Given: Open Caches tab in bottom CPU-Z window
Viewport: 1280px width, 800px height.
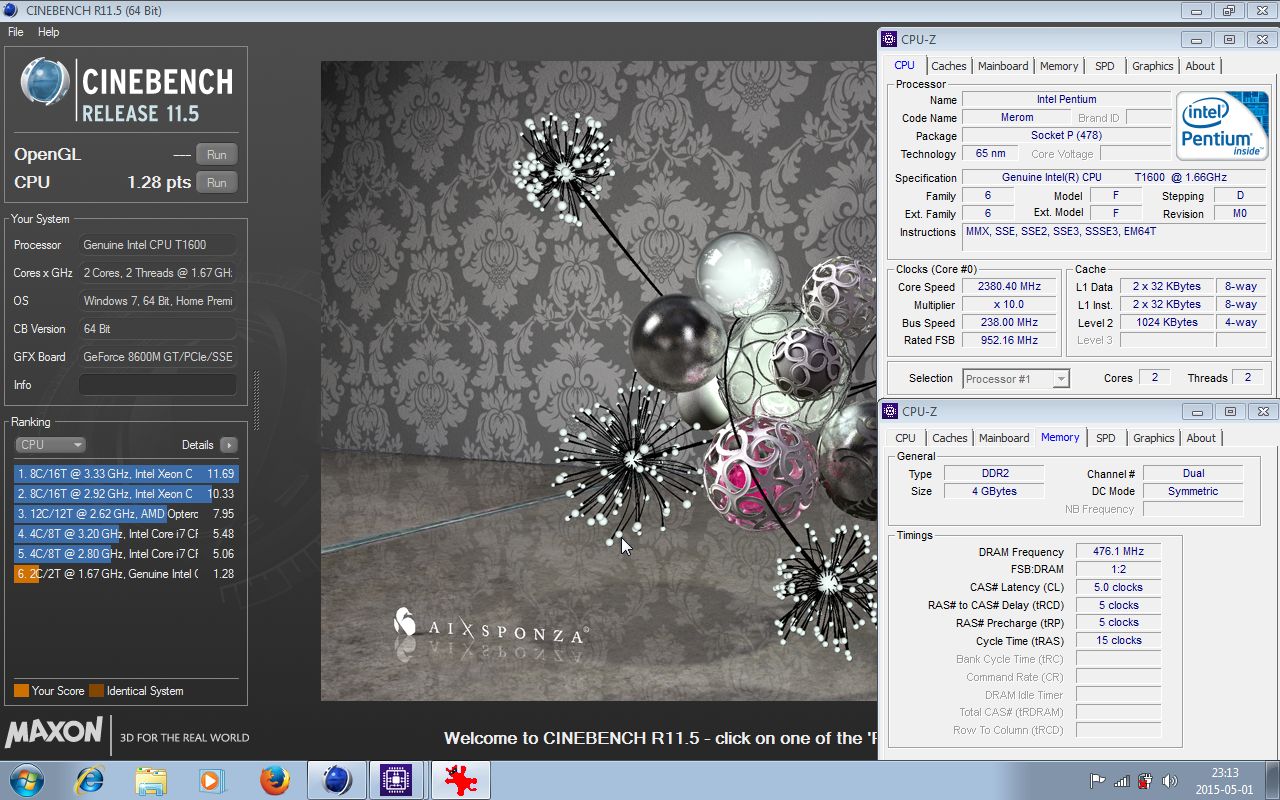Looking at the screenshot, I should tap(949, 438).
